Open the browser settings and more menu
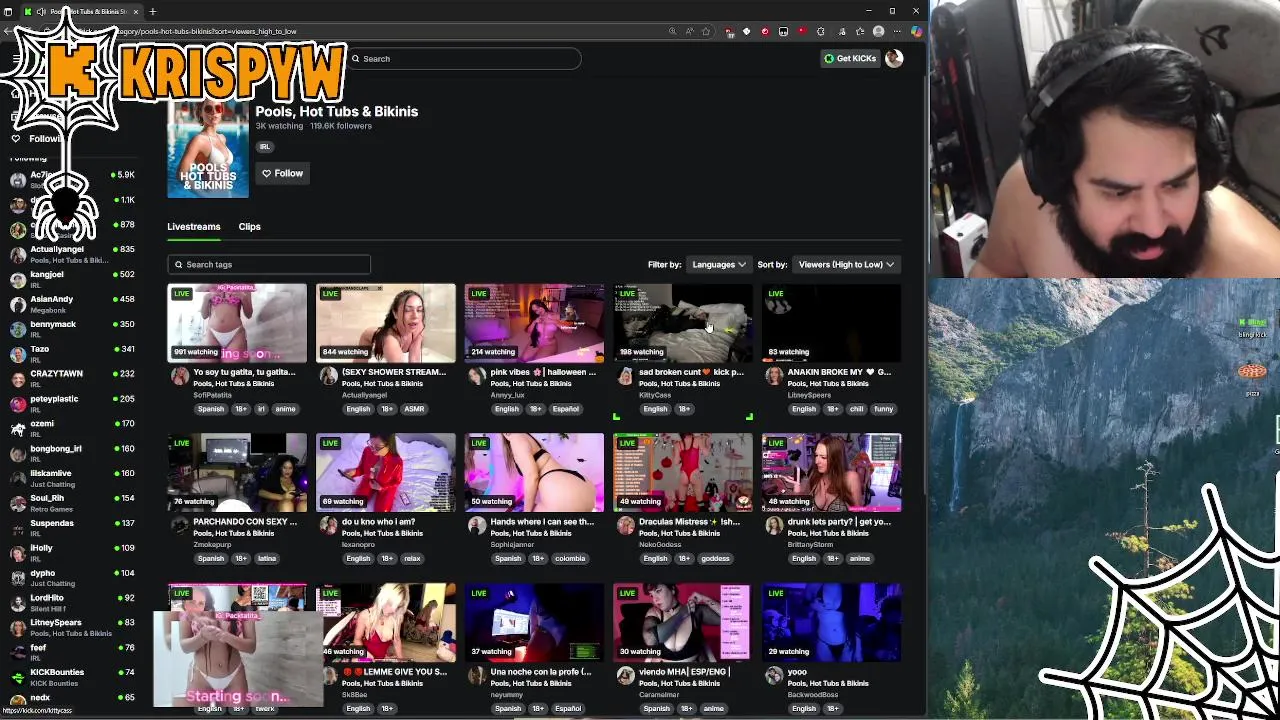 897,31
